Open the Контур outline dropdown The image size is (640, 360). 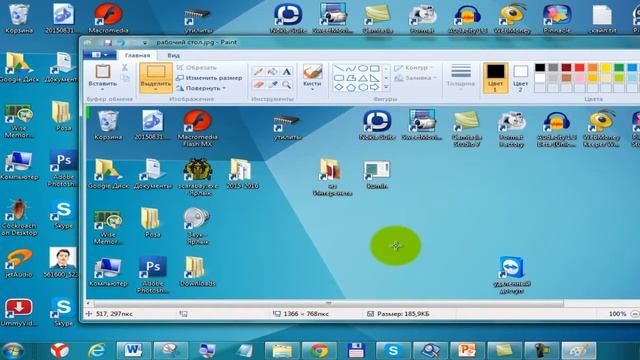click(x=414, y=68)
